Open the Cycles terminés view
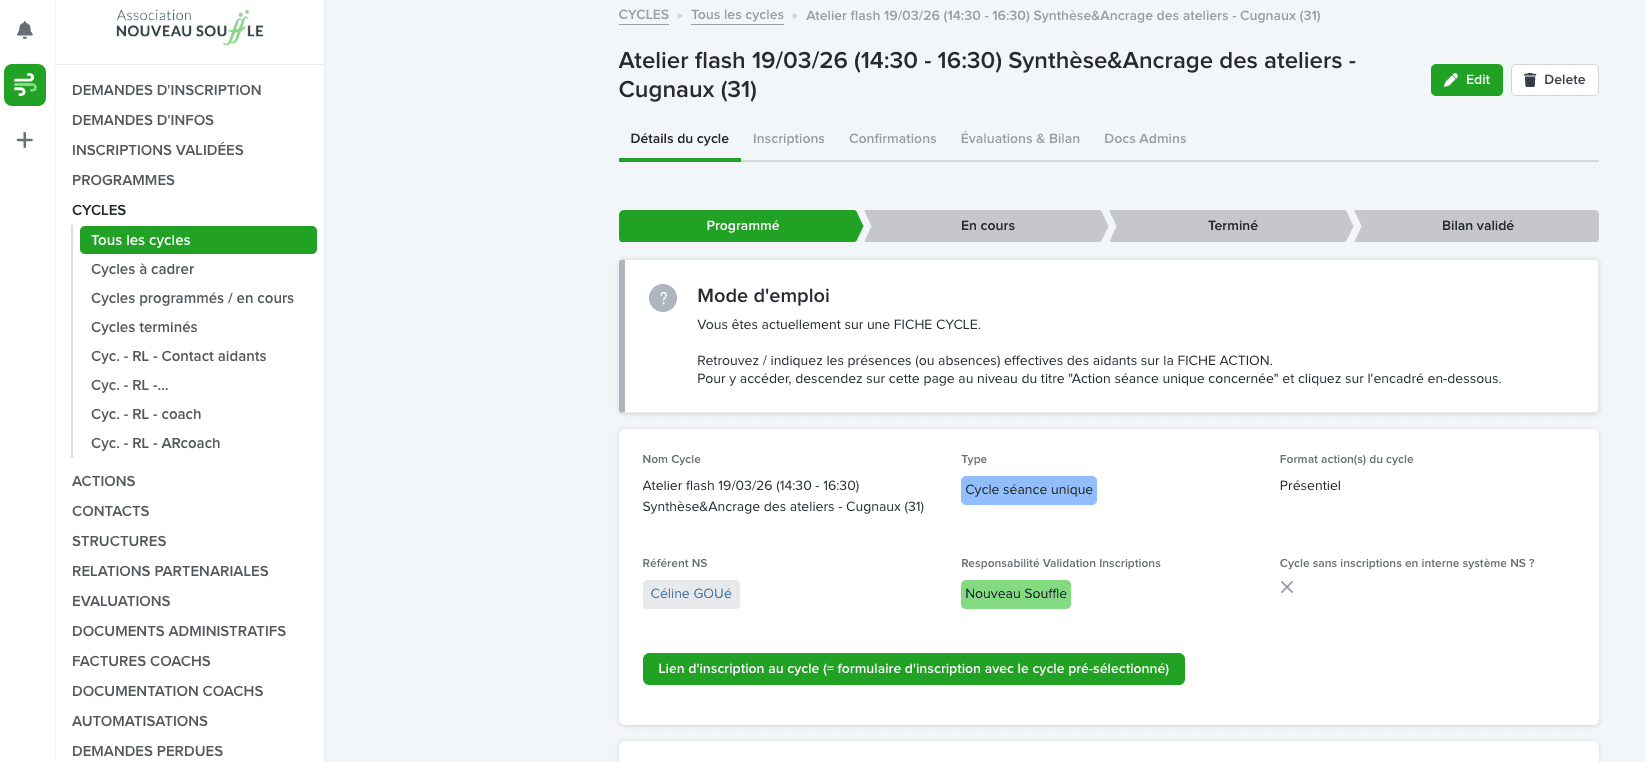This screenshot has height=762, width=1646. pos(144,327)
